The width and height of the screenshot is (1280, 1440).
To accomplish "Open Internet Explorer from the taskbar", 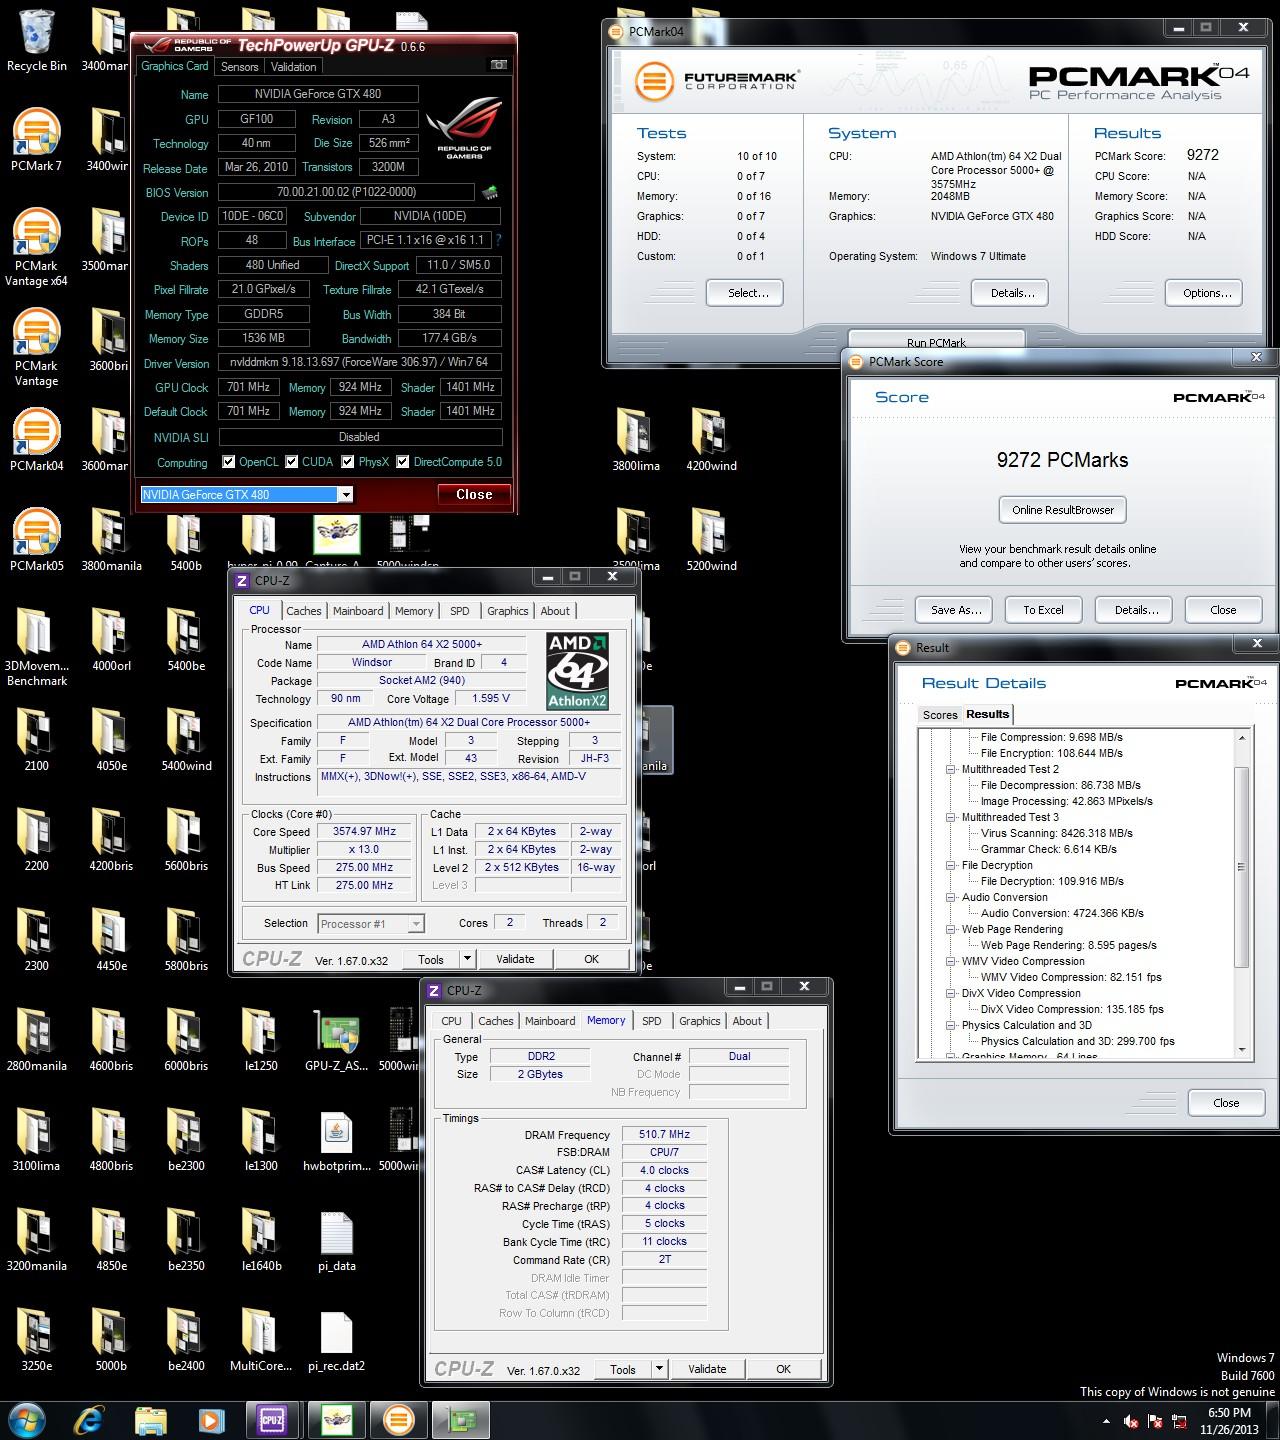I will pyautogui.click(x=89, y=1420).
